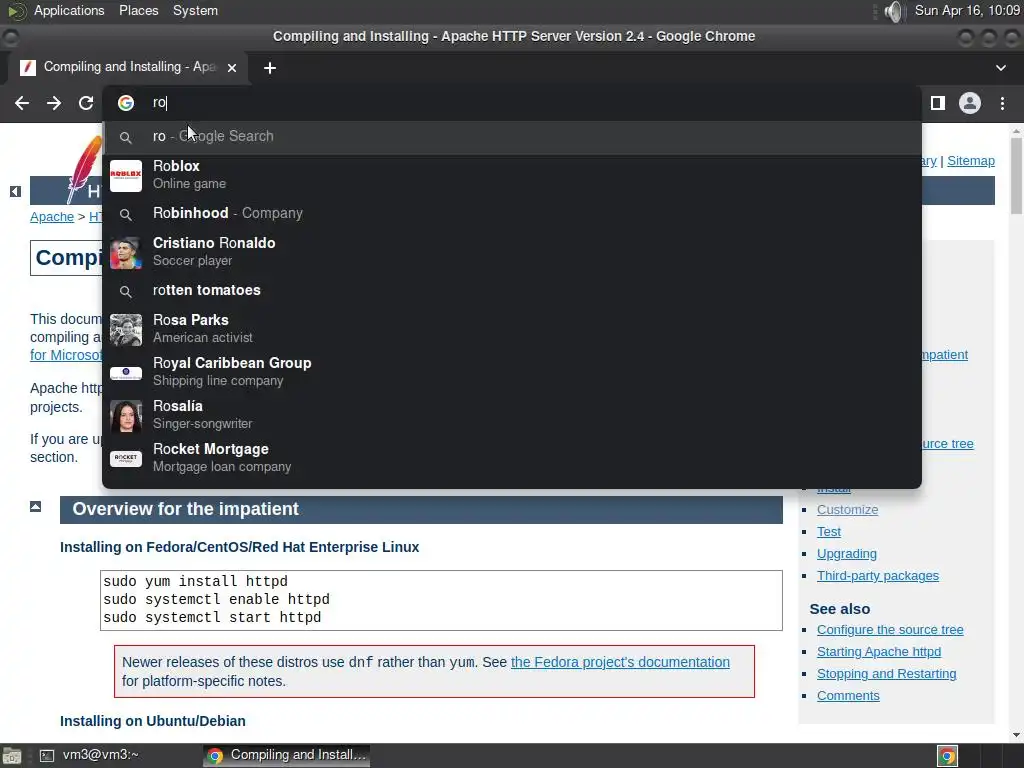Open the tab search dropdown chevron
The height and width of the screenshot is (768, 1024).
pos(1000,68)
